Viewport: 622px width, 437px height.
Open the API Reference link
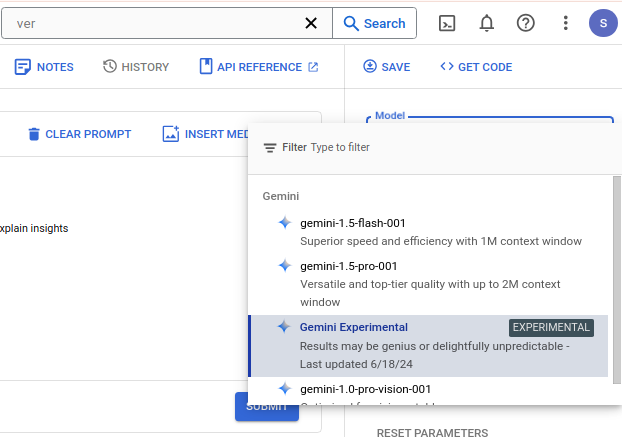coord(259,67)
